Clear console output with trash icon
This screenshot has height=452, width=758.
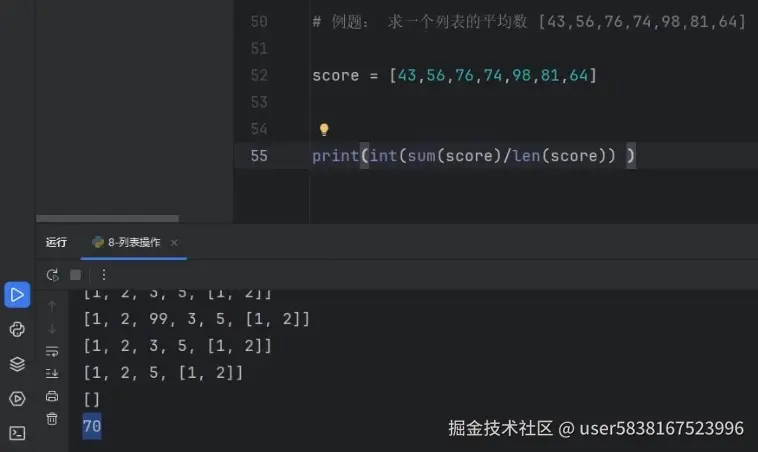52,419
